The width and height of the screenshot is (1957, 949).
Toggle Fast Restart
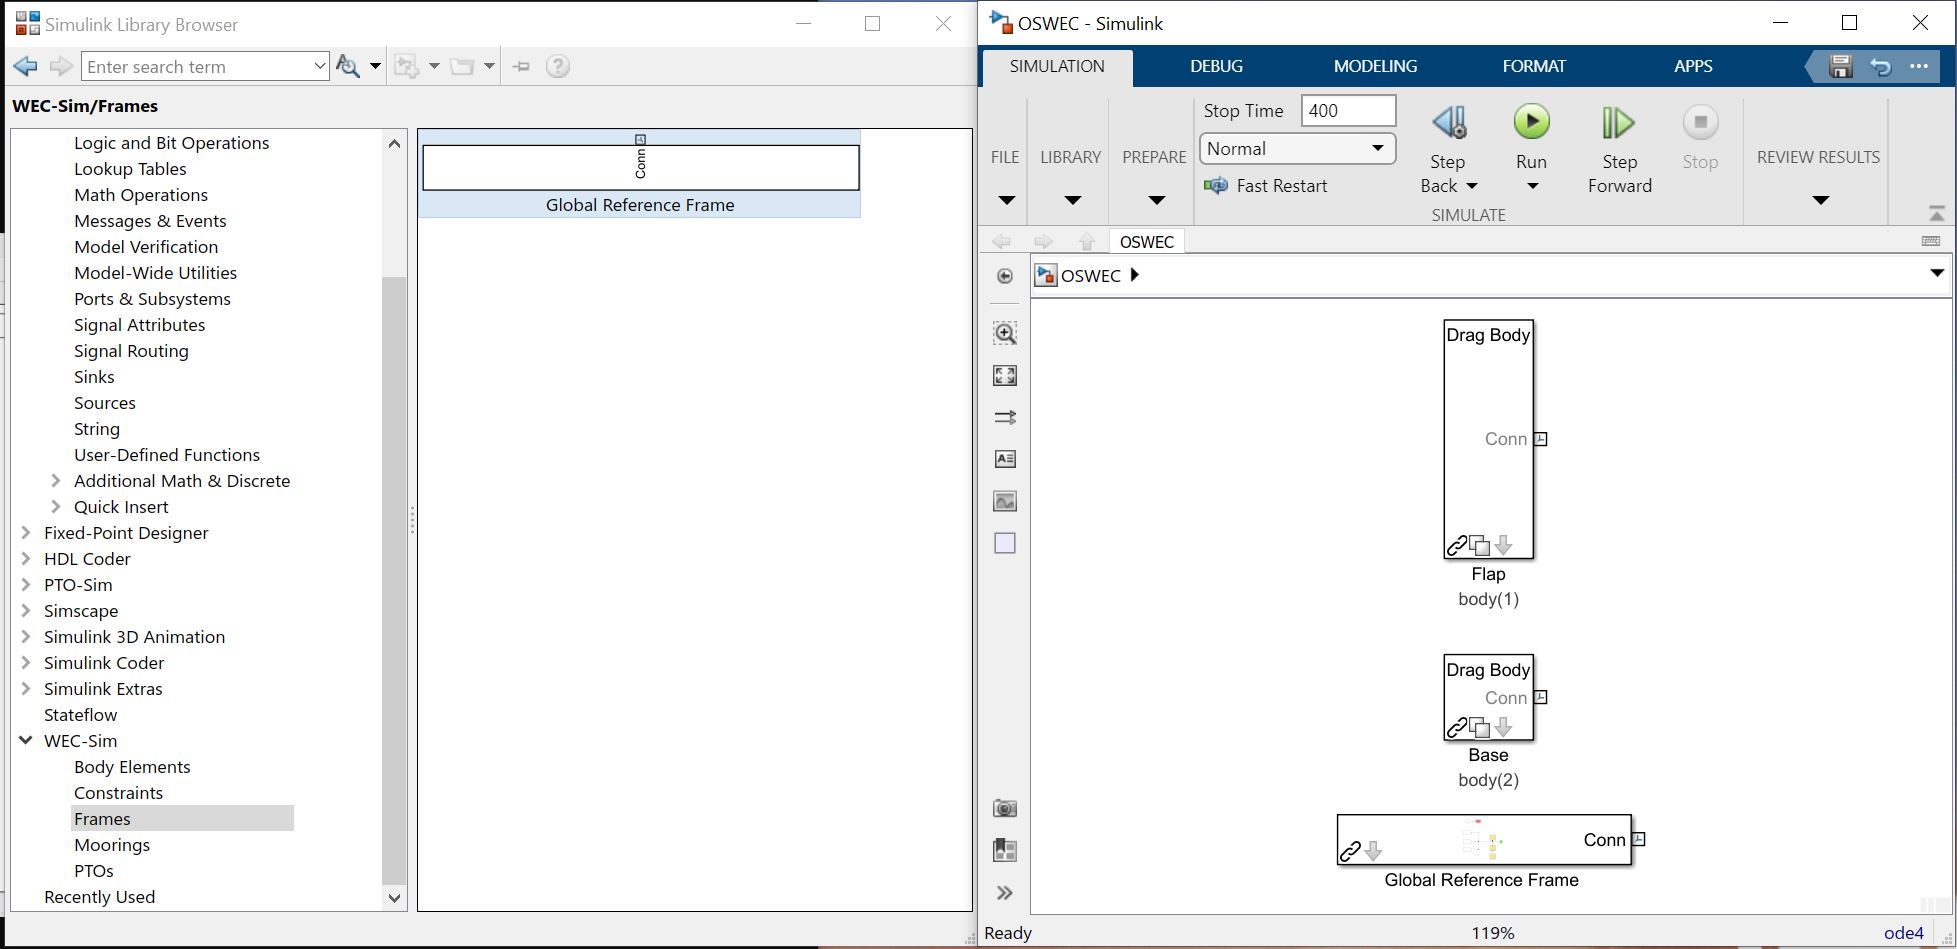pos(1266,186)
